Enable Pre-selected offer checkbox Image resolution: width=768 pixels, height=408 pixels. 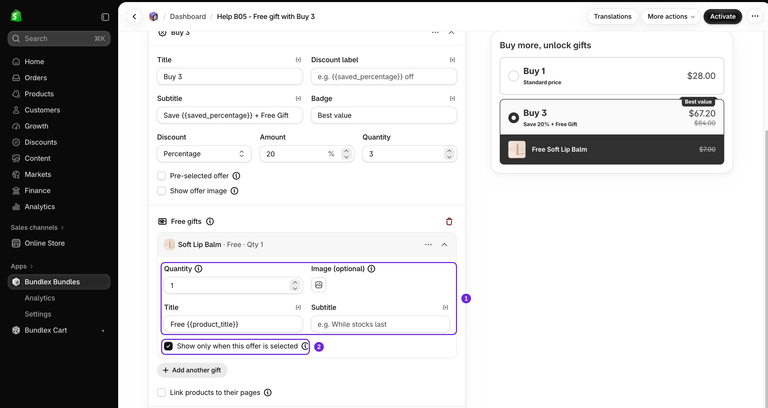click(x=161, y=176)
